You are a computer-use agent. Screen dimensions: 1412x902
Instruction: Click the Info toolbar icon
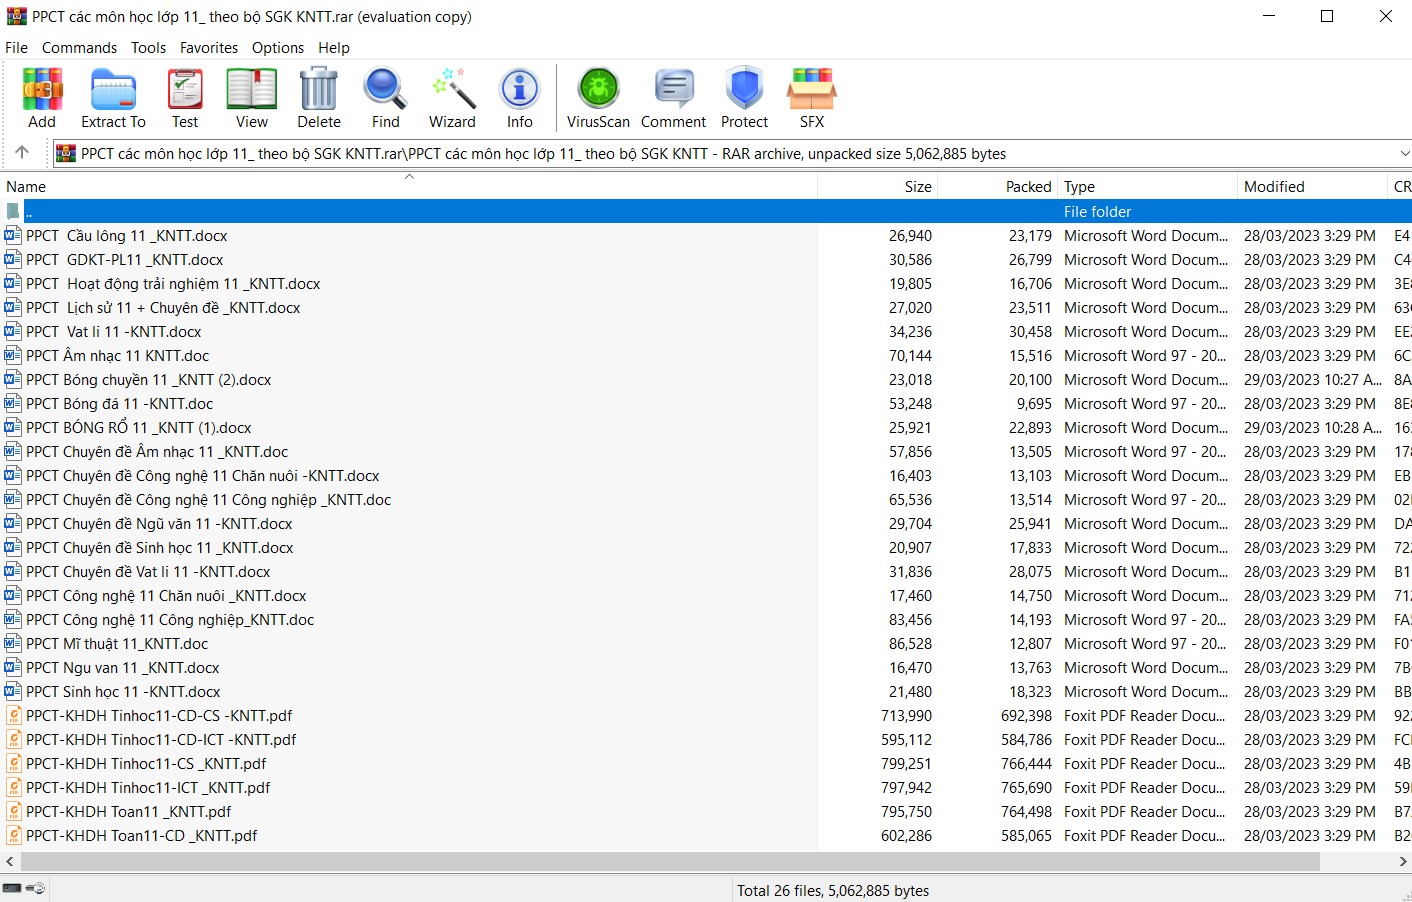tap(519, 98)
